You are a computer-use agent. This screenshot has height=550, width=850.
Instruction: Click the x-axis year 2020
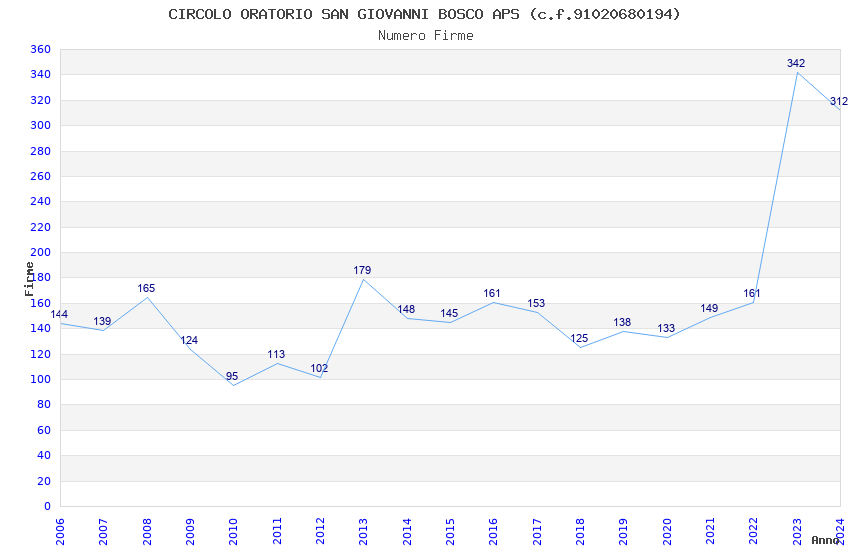tap(667, 532)
